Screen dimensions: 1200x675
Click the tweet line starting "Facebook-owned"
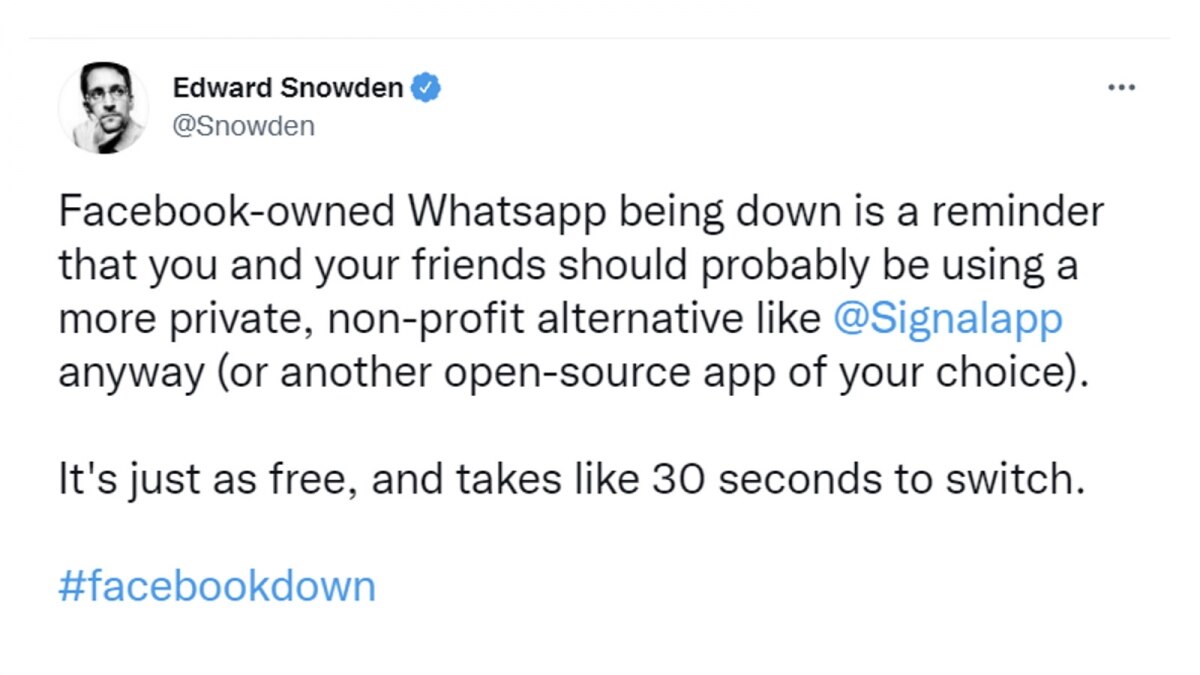580,213
